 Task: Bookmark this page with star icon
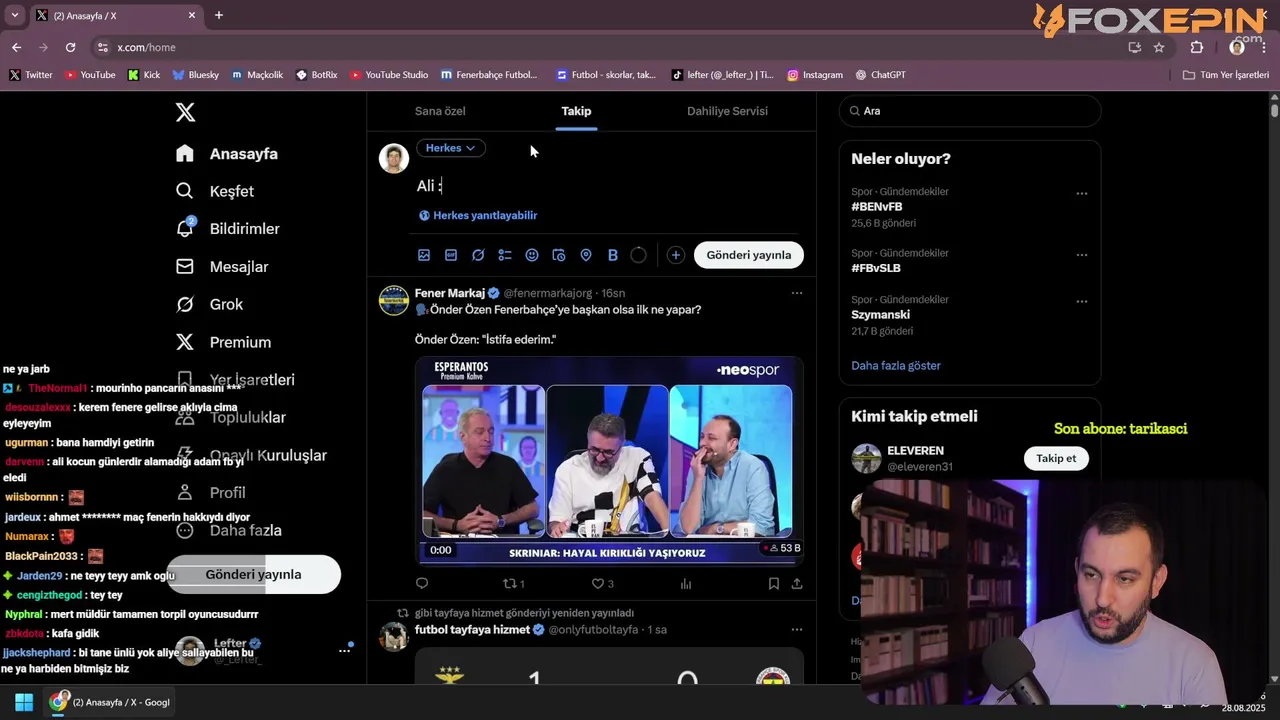click(x=1159, y=47)
